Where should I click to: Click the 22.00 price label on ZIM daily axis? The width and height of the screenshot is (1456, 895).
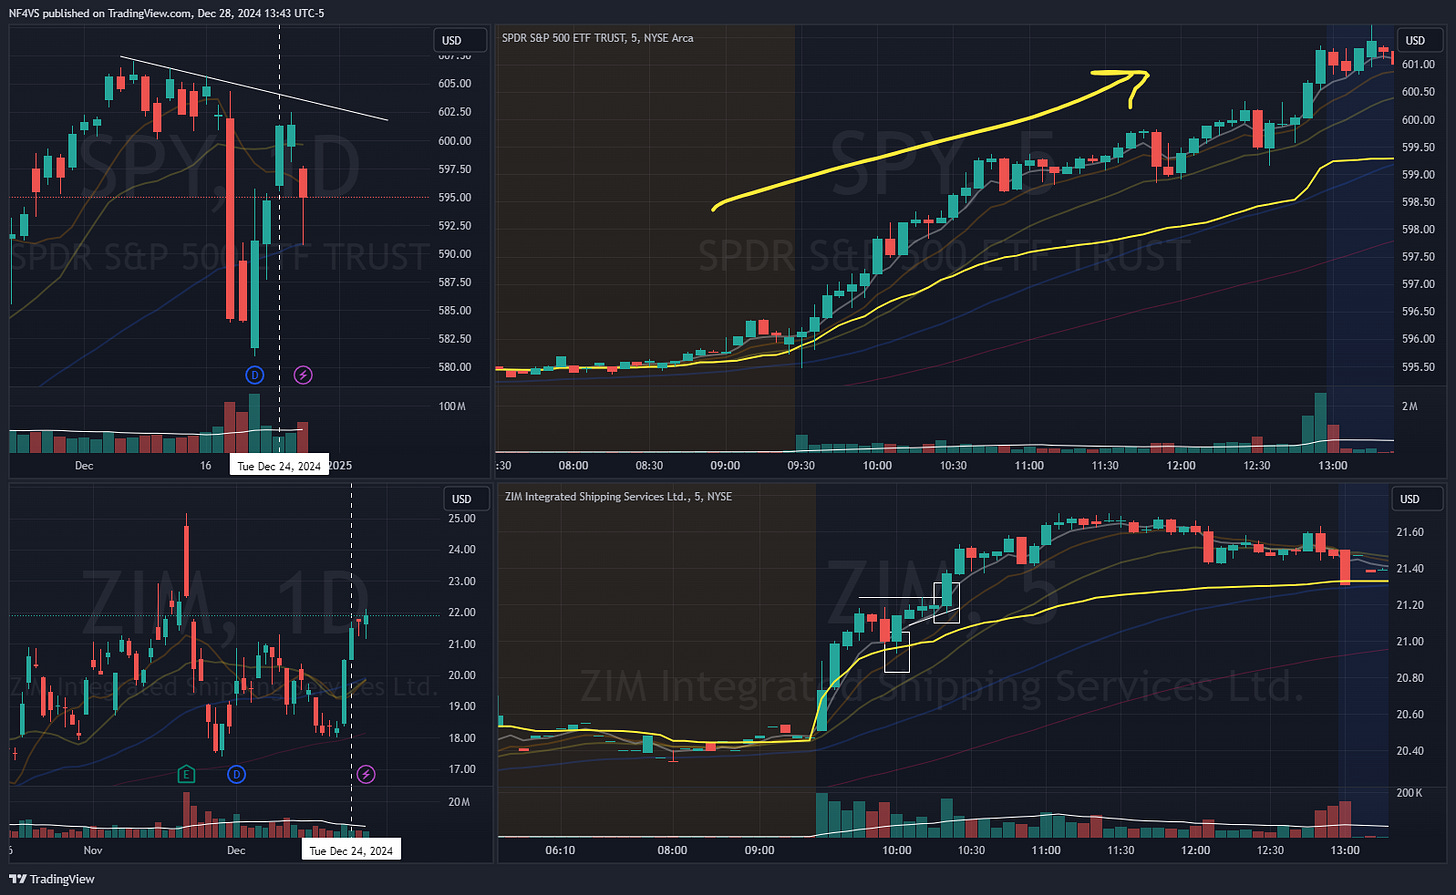coord(462,613)
